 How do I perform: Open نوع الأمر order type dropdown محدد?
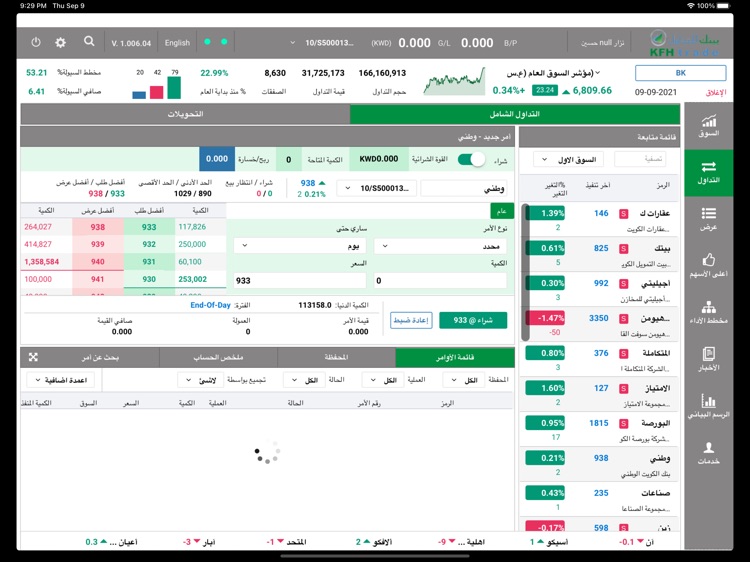point(440,246)
